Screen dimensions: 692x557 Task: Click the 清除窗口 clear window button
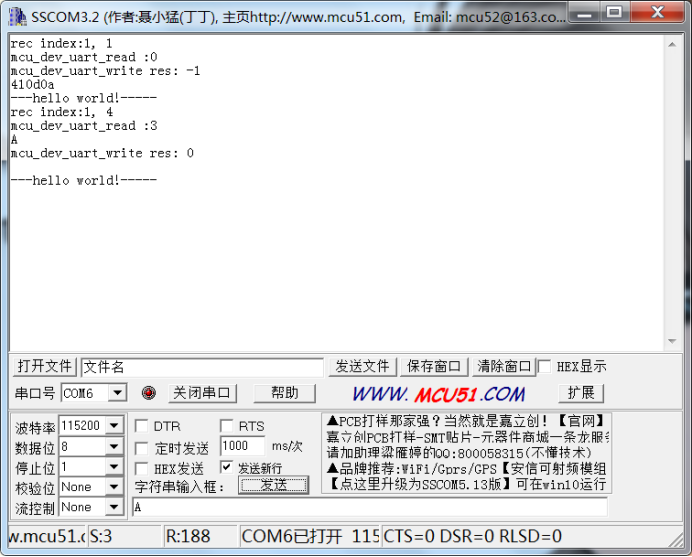(504, 366)
